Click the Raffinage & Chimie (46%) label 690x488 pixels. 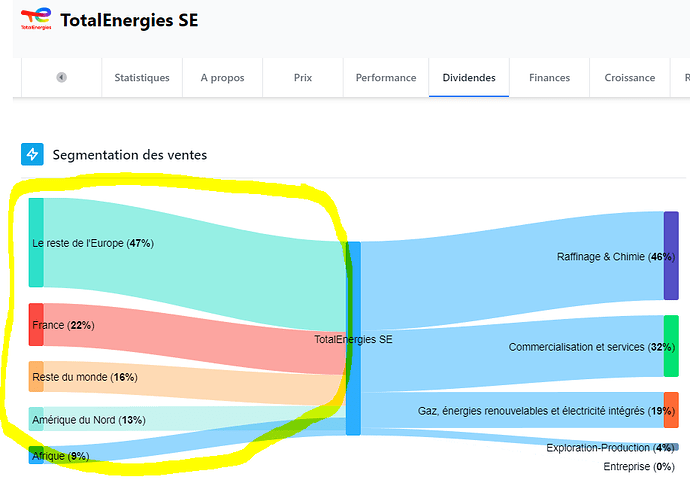tap(616, 257)
